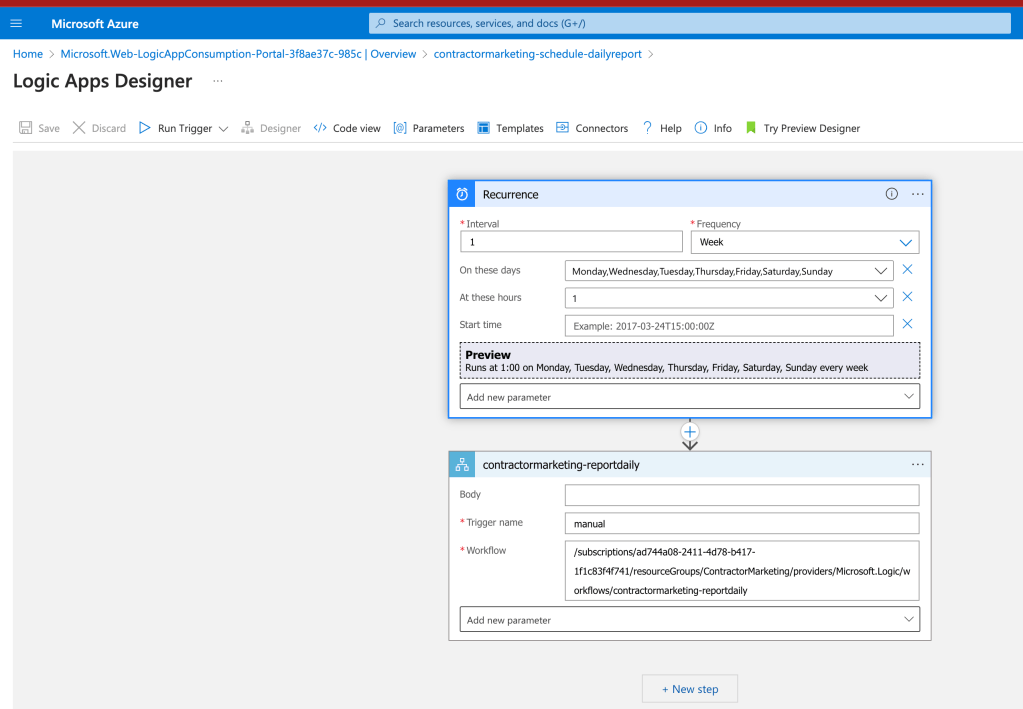The image size is (1023, 709).
Task: Click the Code view brackets icon
Action: click(x=320, y=128)
